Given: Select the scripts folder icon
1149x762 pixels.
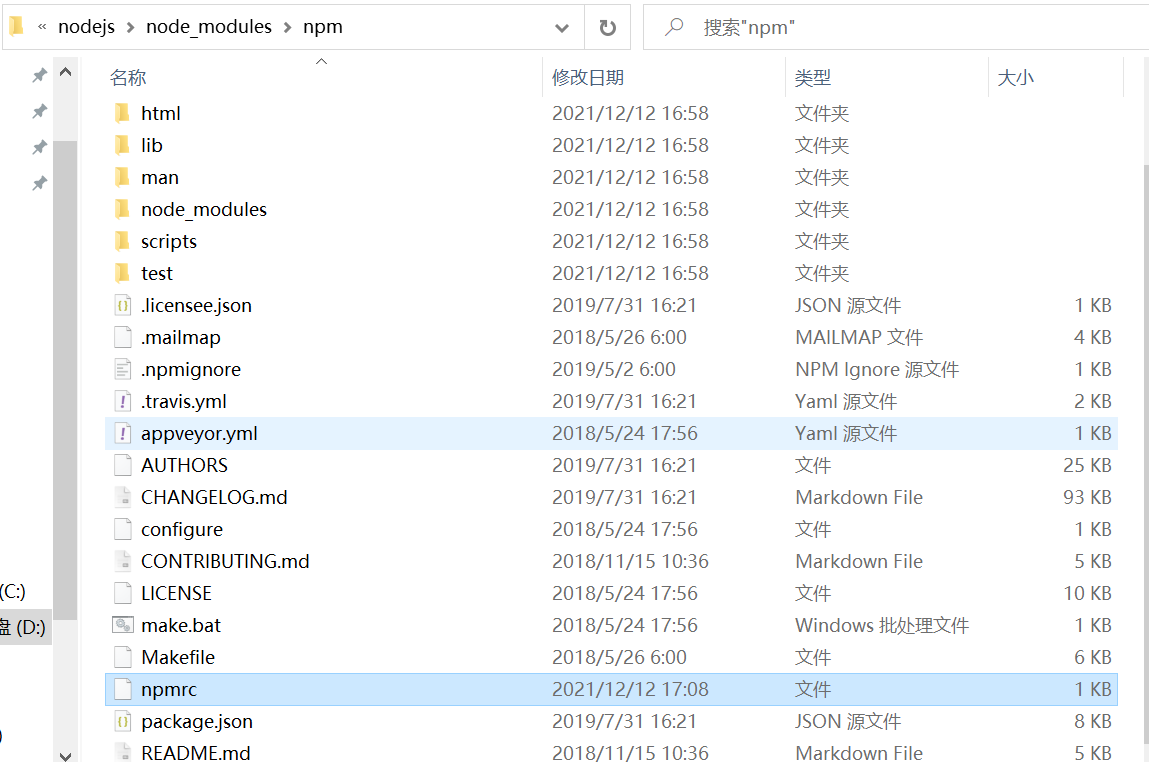Looking at the screenshot, I should (x=122, y=241).
